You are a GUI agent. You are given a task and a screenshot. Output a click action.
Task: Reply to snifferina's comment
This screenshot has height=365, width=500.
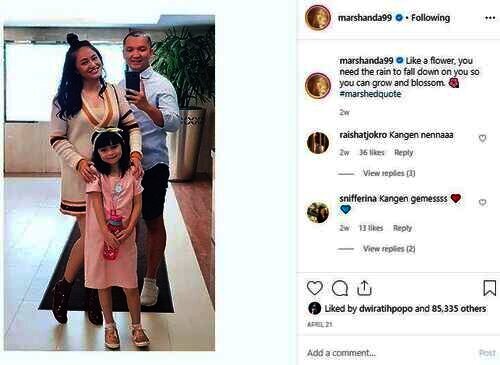pos(402,228)
